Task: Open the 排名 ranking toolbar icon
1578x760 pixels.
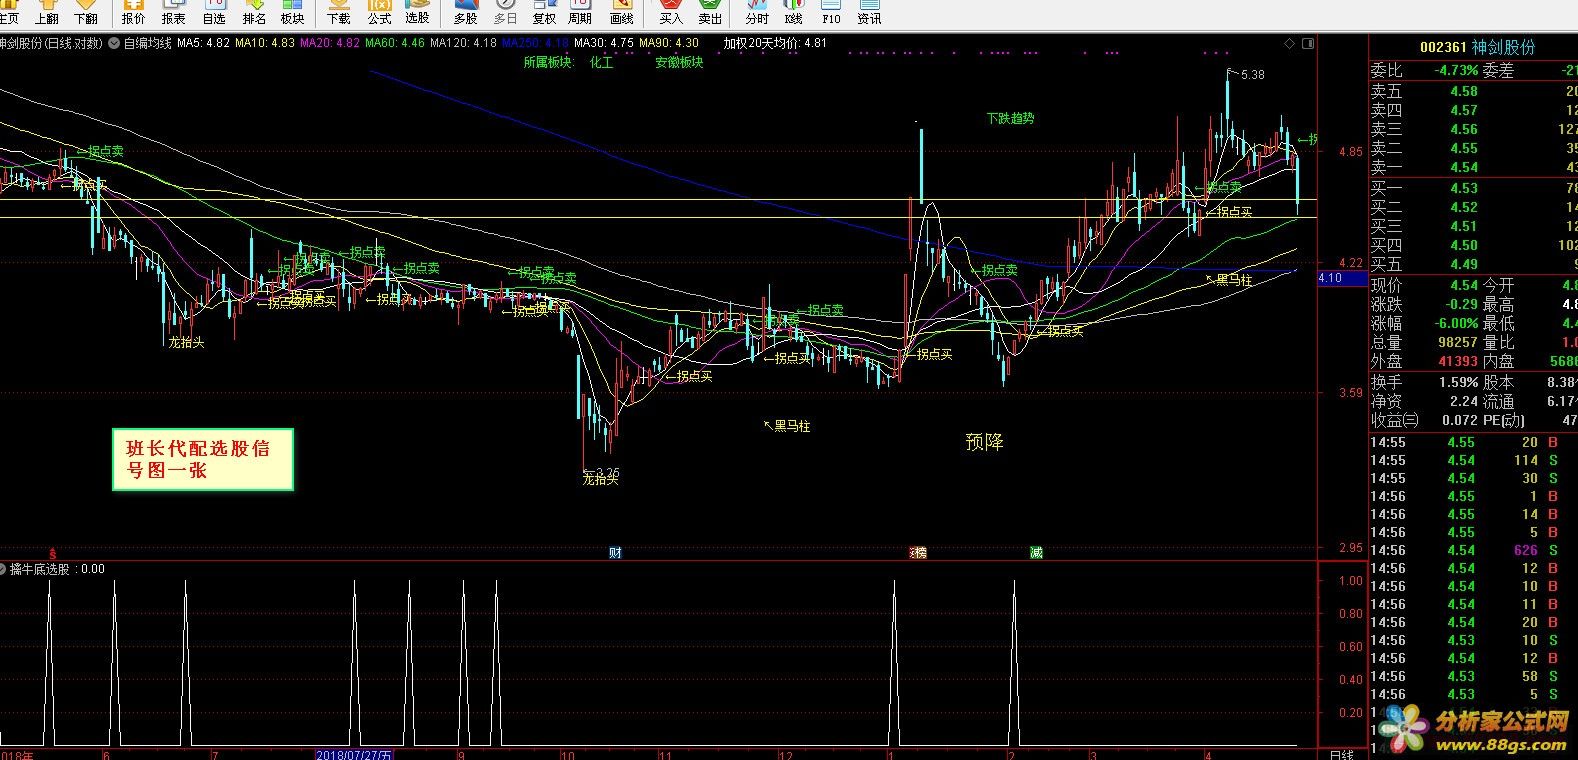Action: coord(254,12)
